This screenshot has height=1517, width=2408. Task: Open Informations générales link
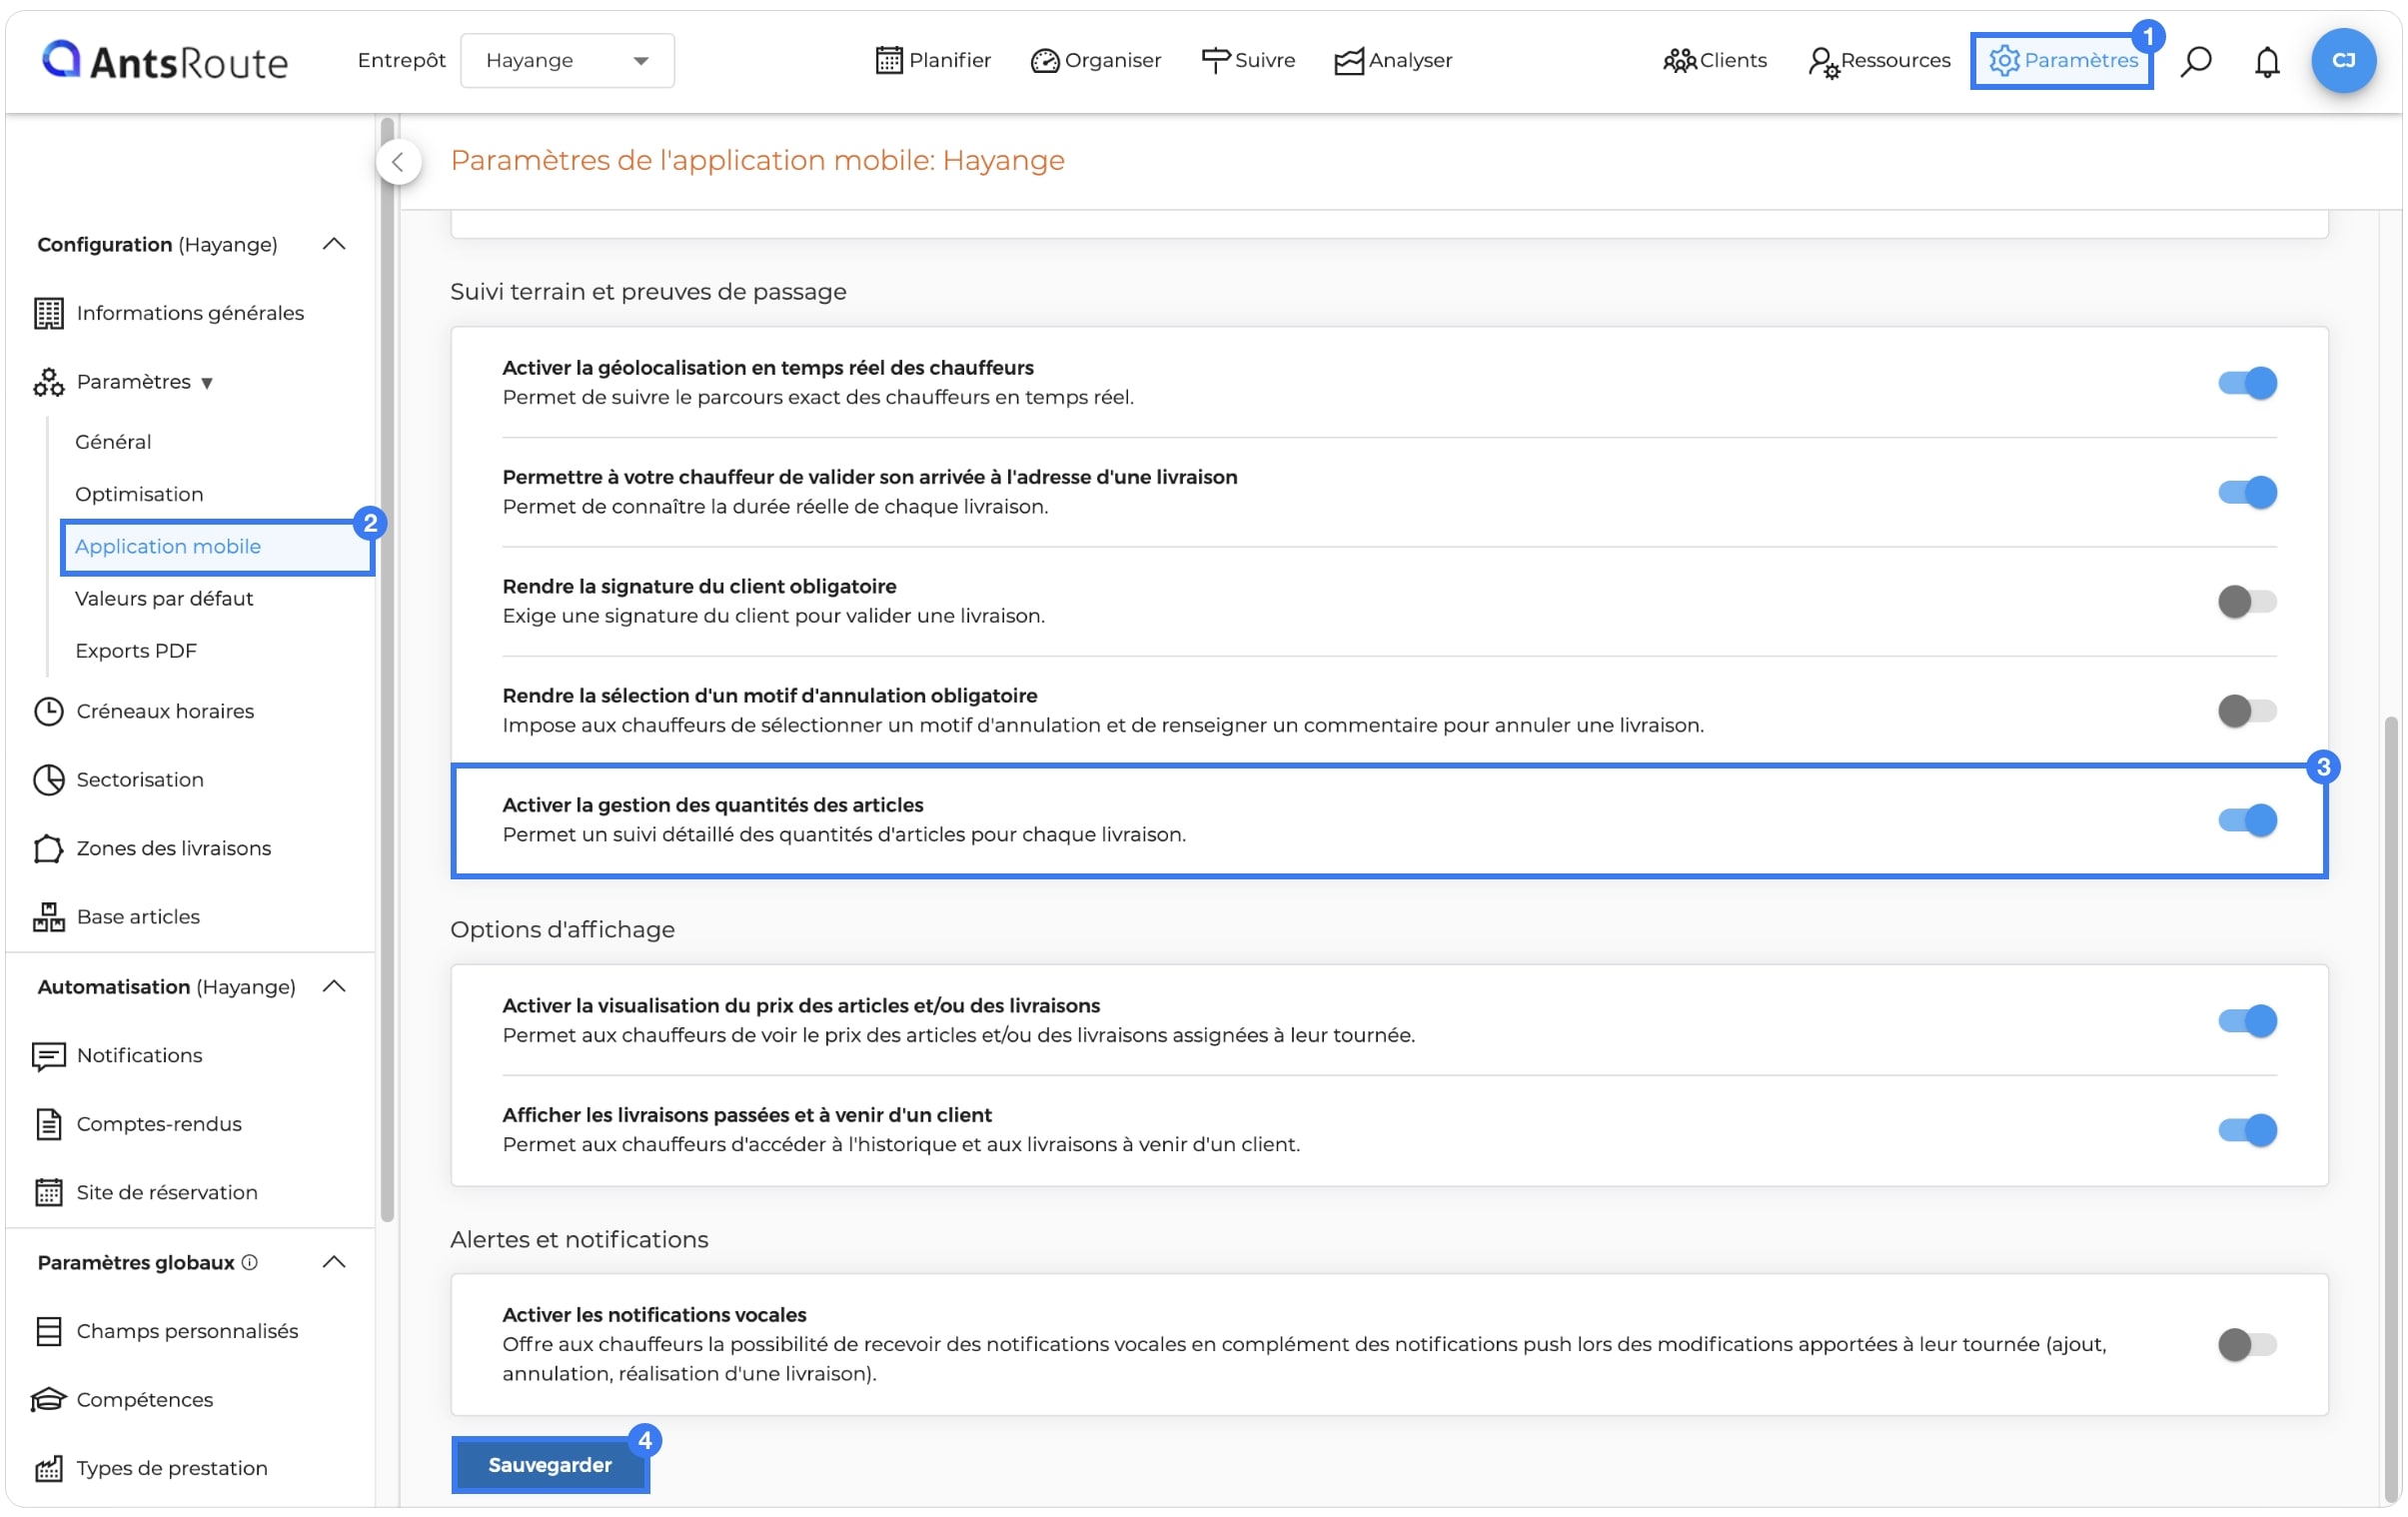190,313
